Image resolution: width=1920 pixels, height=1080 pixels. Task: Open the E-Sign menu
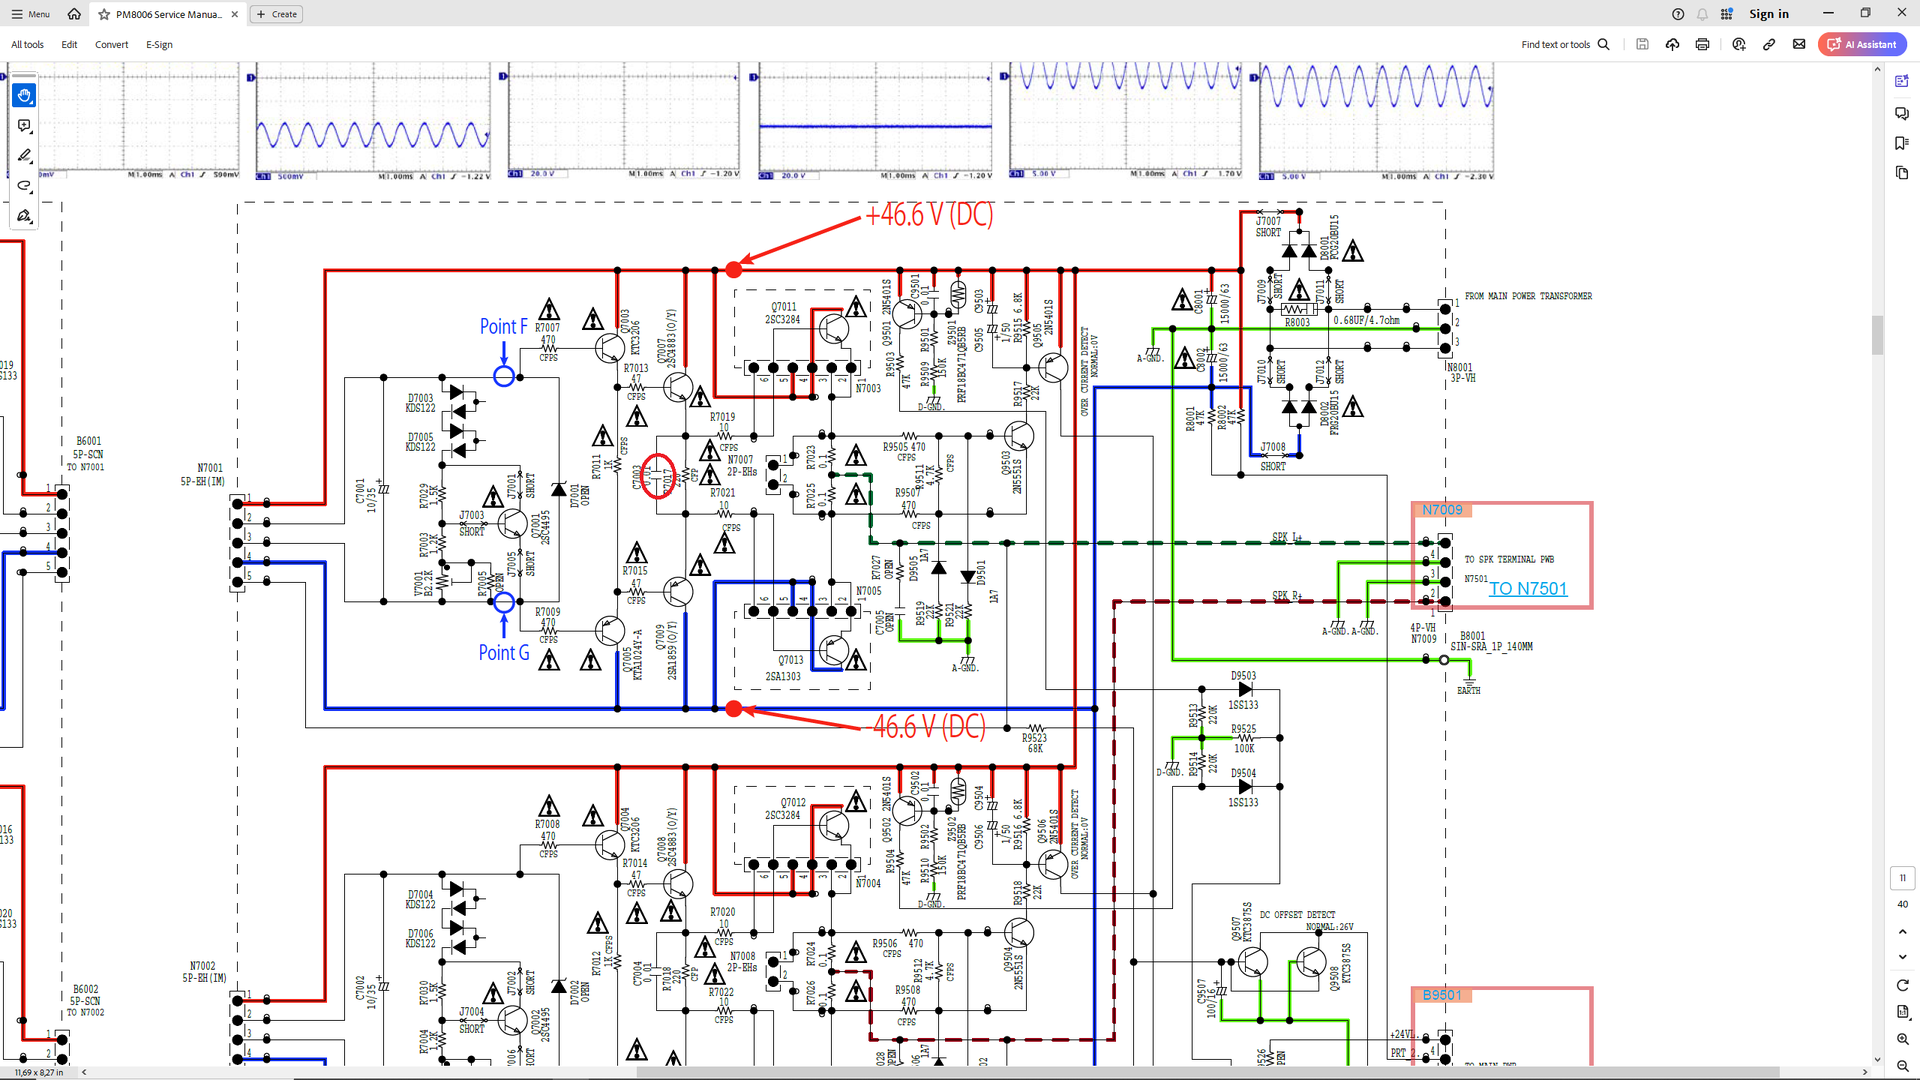(x=159, y=44)
